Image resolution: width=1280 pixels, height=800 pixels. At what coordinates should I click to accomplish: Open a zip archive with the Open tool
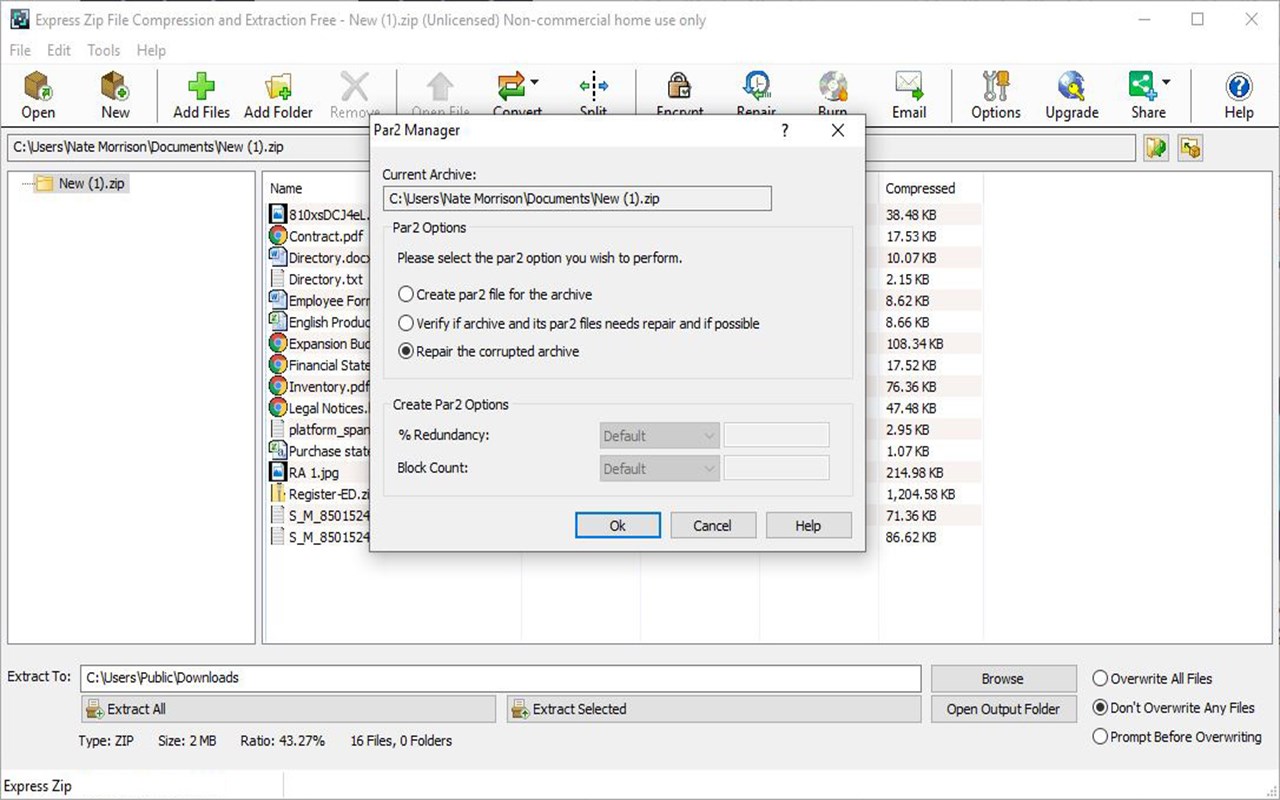[38, 95]
